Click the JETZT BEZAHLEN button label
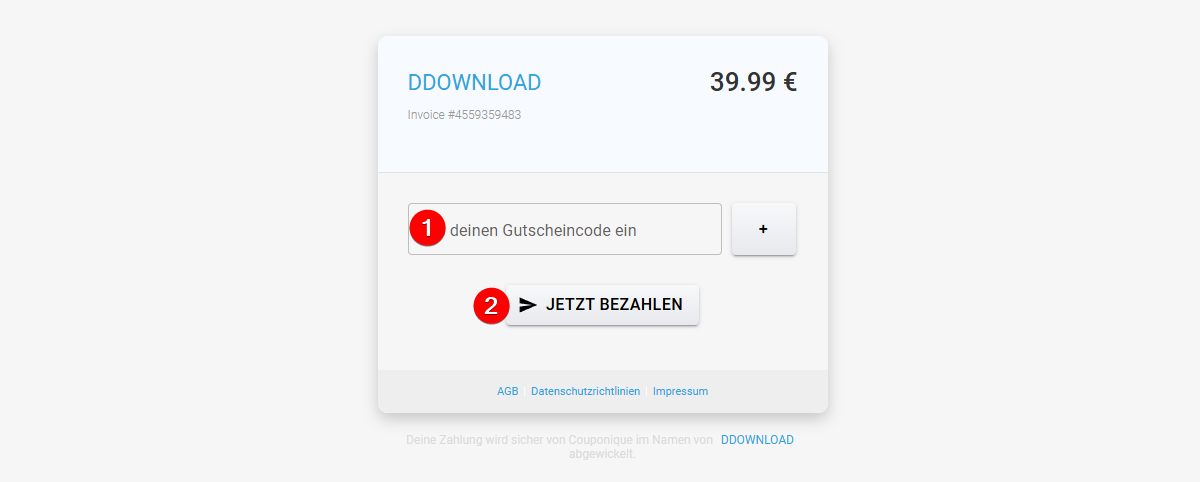The width and height of the screenshot is (1200, 482). click(614, 305)
